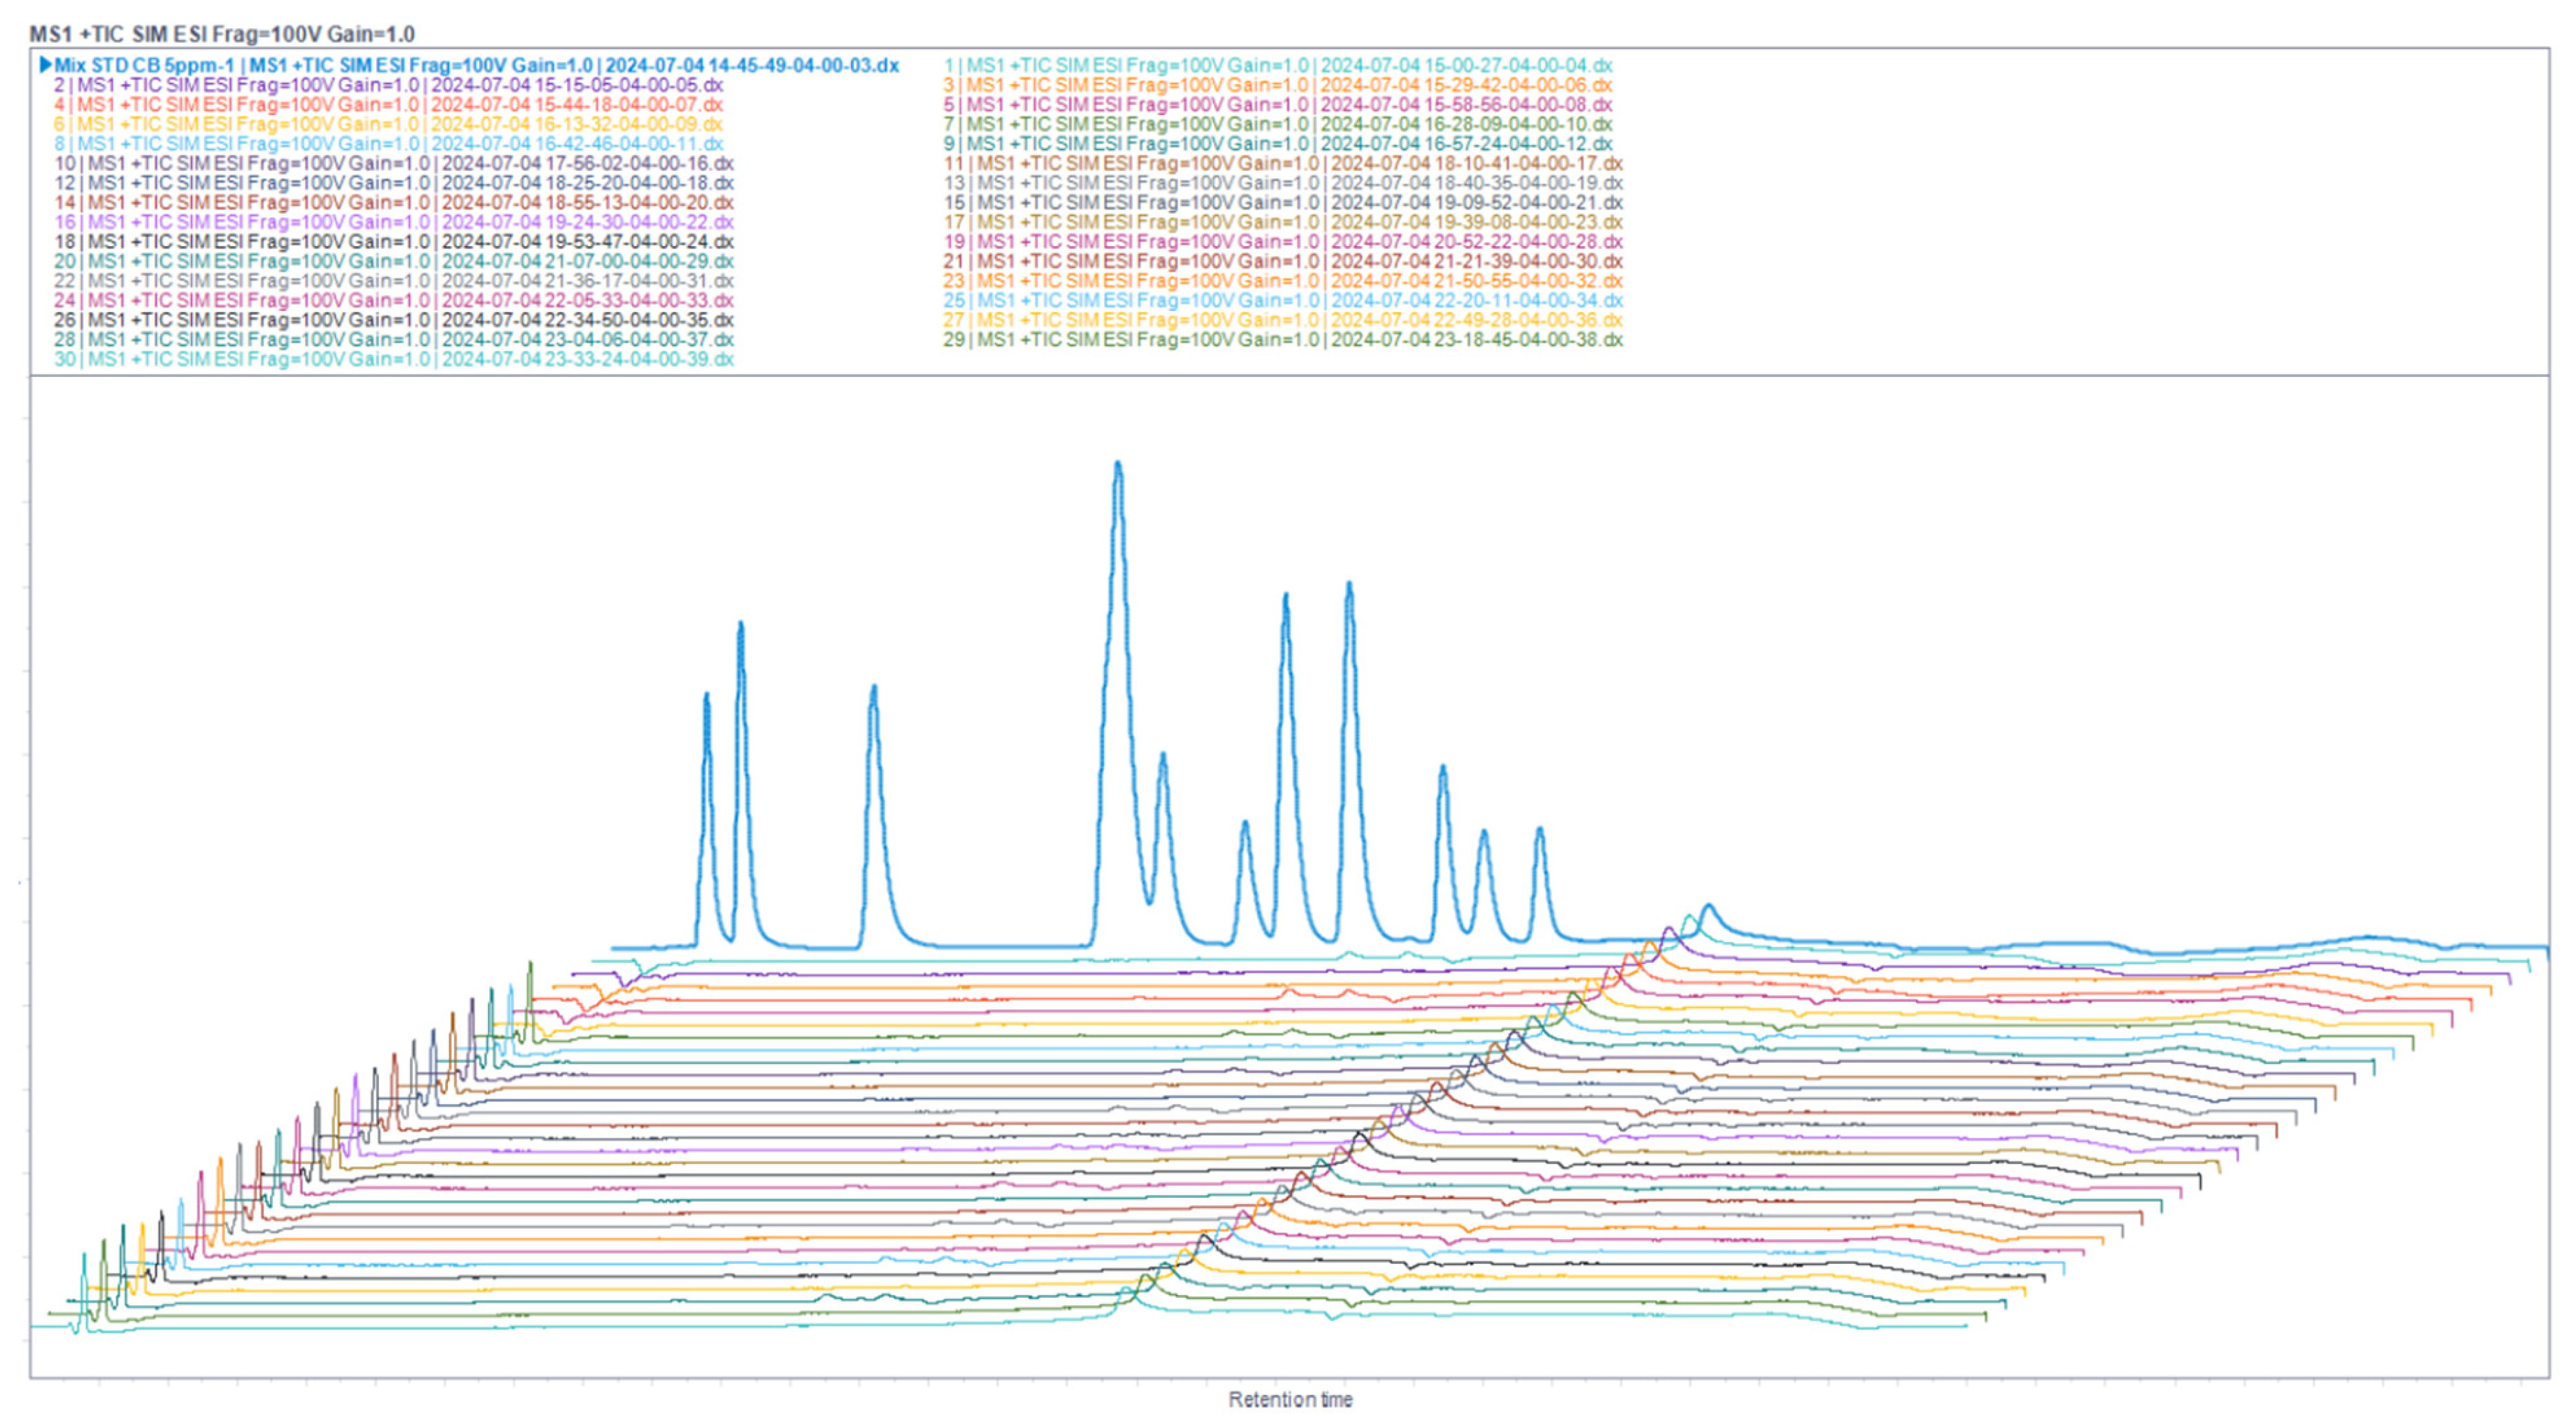Select Mix STD CB 5ppm-1 legend entry

click(x=476, y=66)
